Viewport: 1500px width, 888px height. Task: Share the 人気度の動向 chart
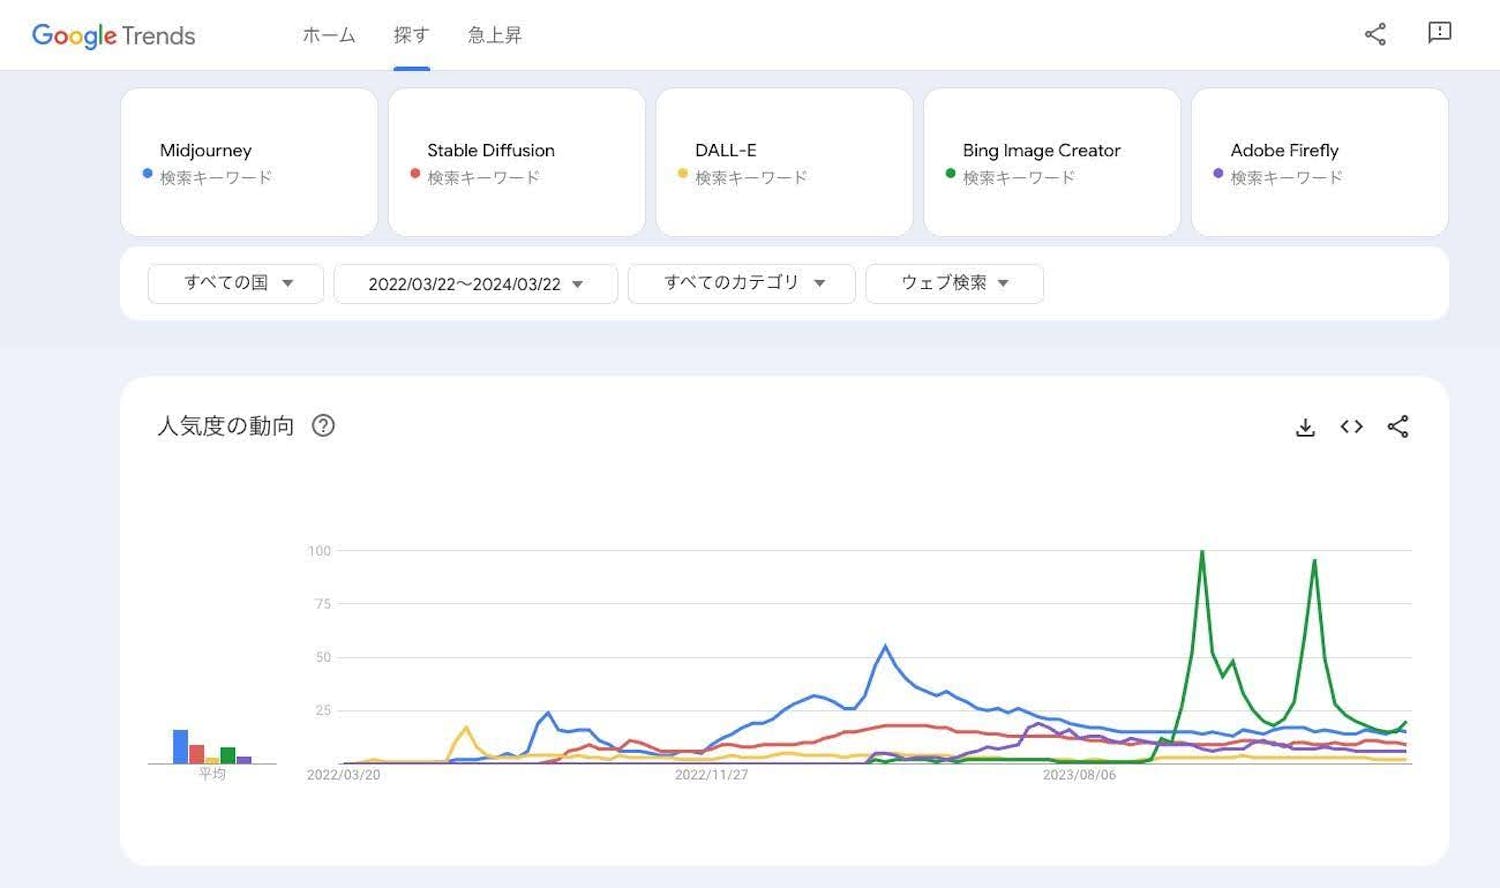click(x=1398, y=427)
